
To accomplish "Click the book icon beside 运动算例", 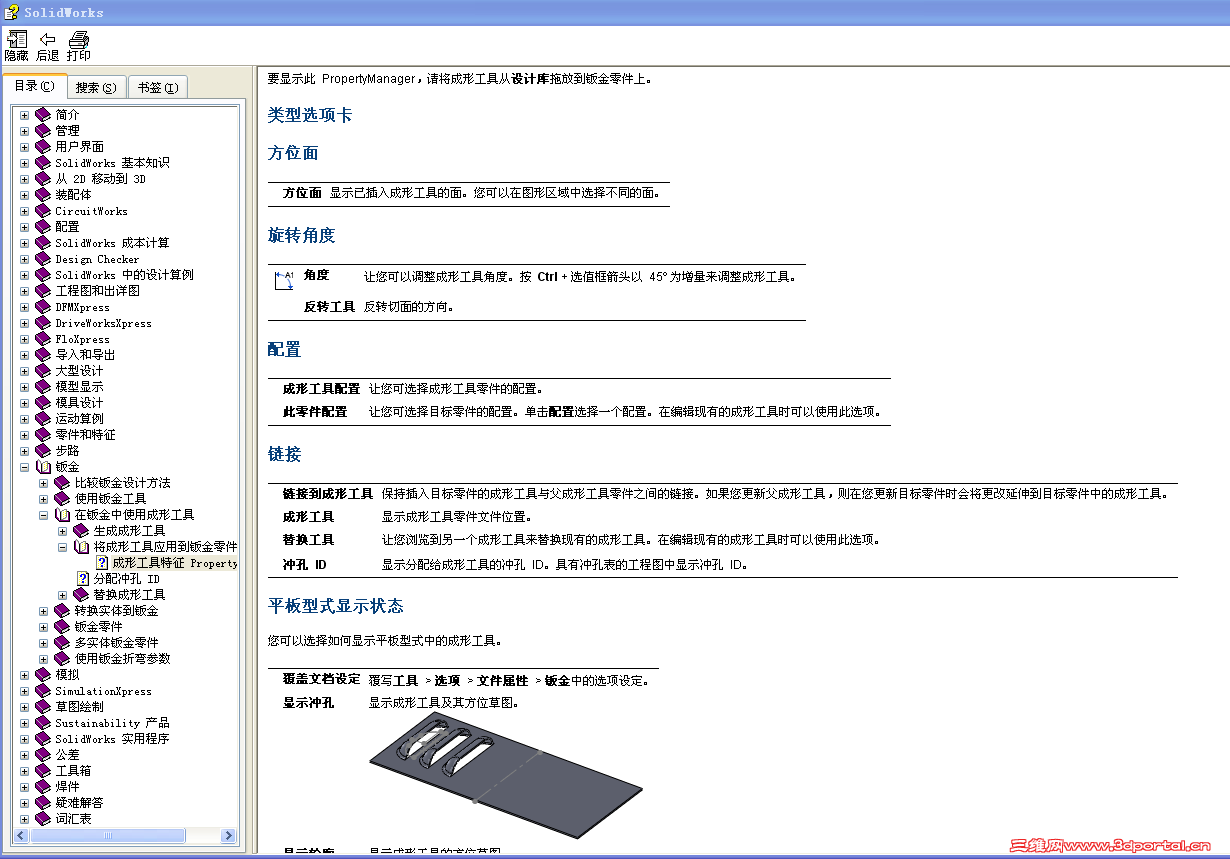I will point(43,419).
